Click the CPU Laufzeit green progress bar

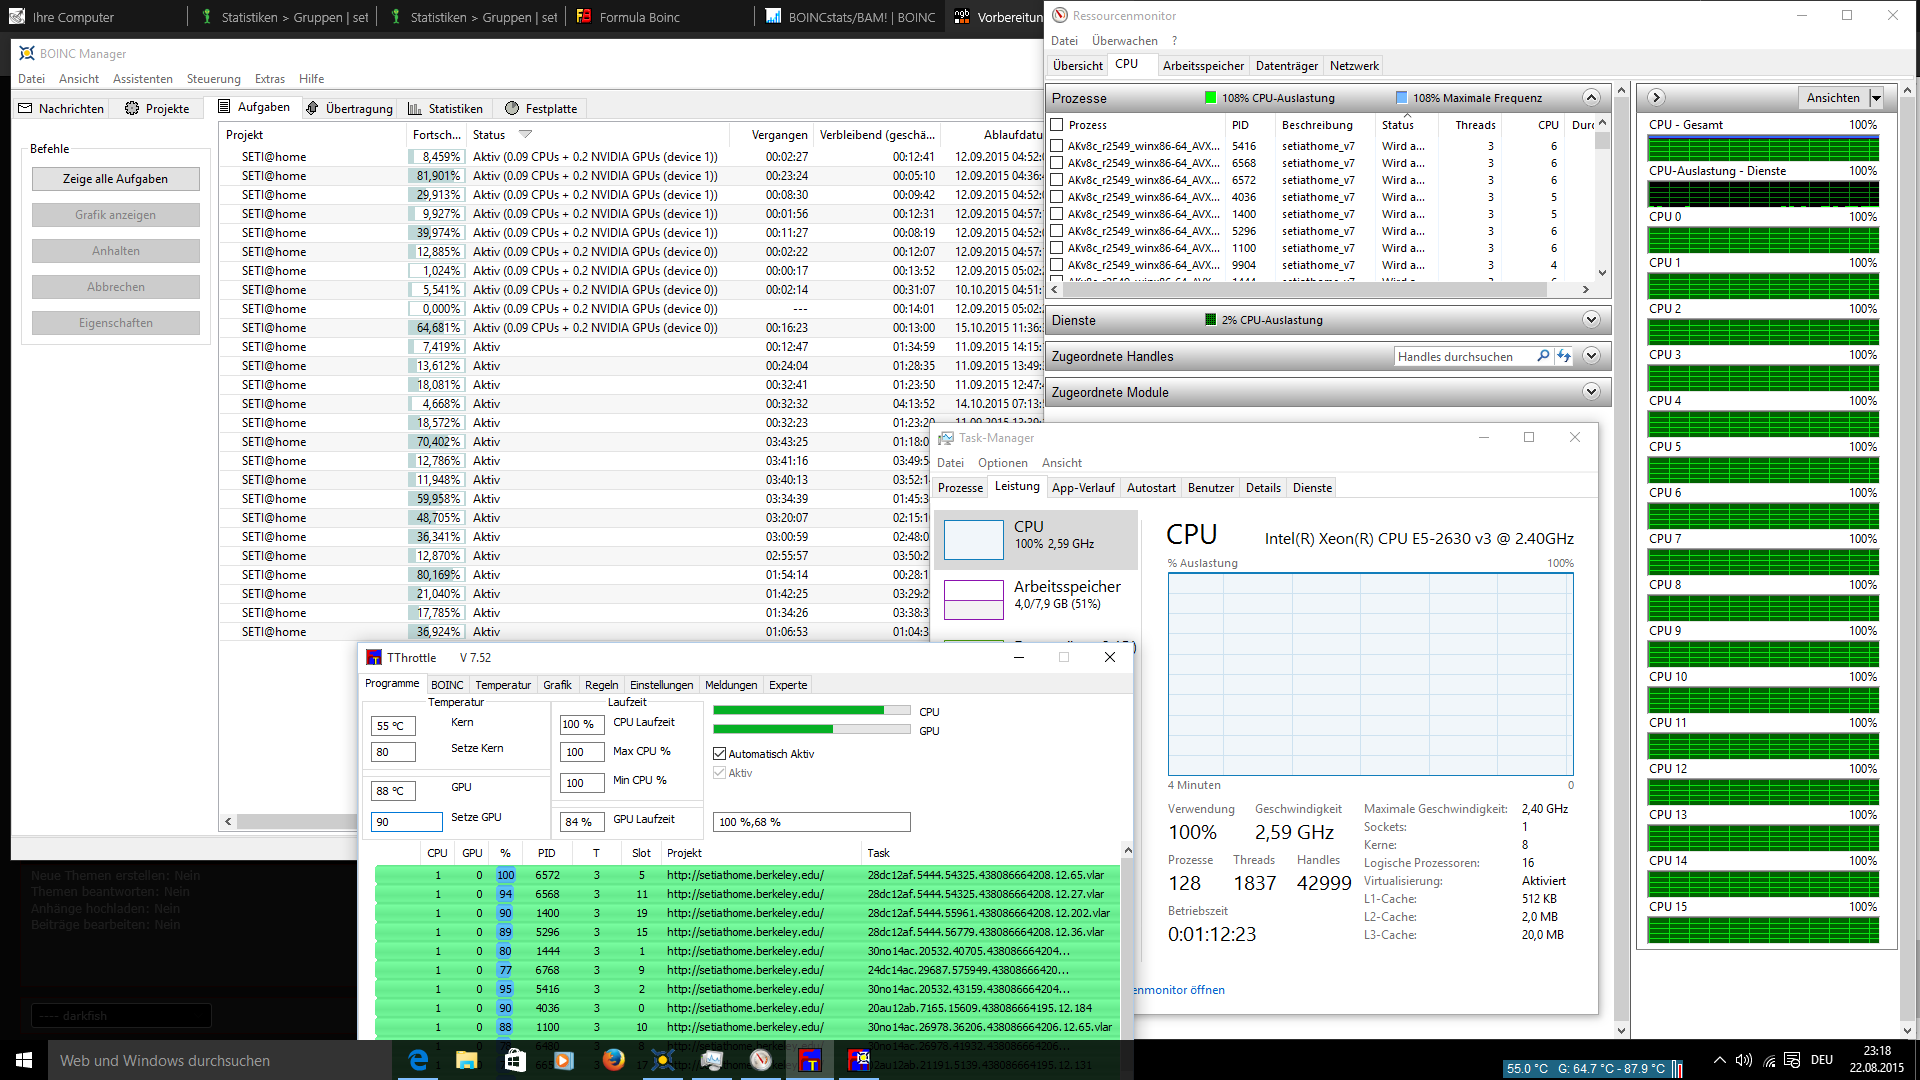811,711
